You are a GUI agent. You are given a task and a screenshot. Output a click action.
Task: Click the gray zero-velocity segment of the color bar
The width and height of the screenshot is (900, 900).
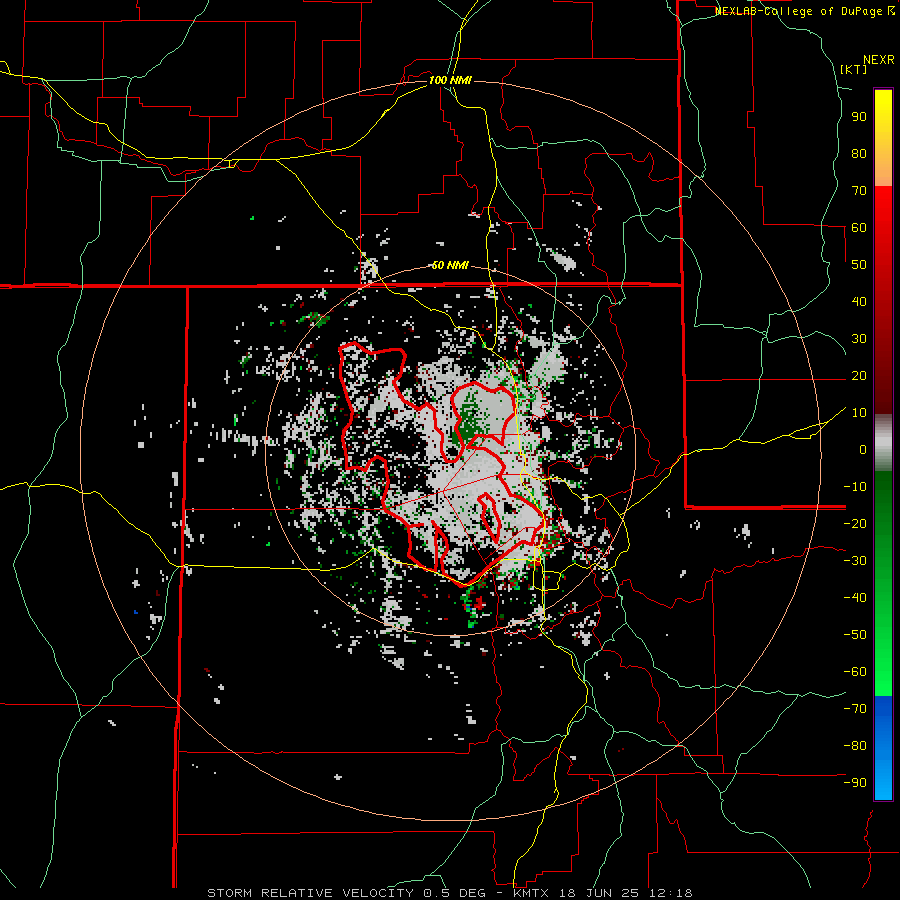(883, 443)
